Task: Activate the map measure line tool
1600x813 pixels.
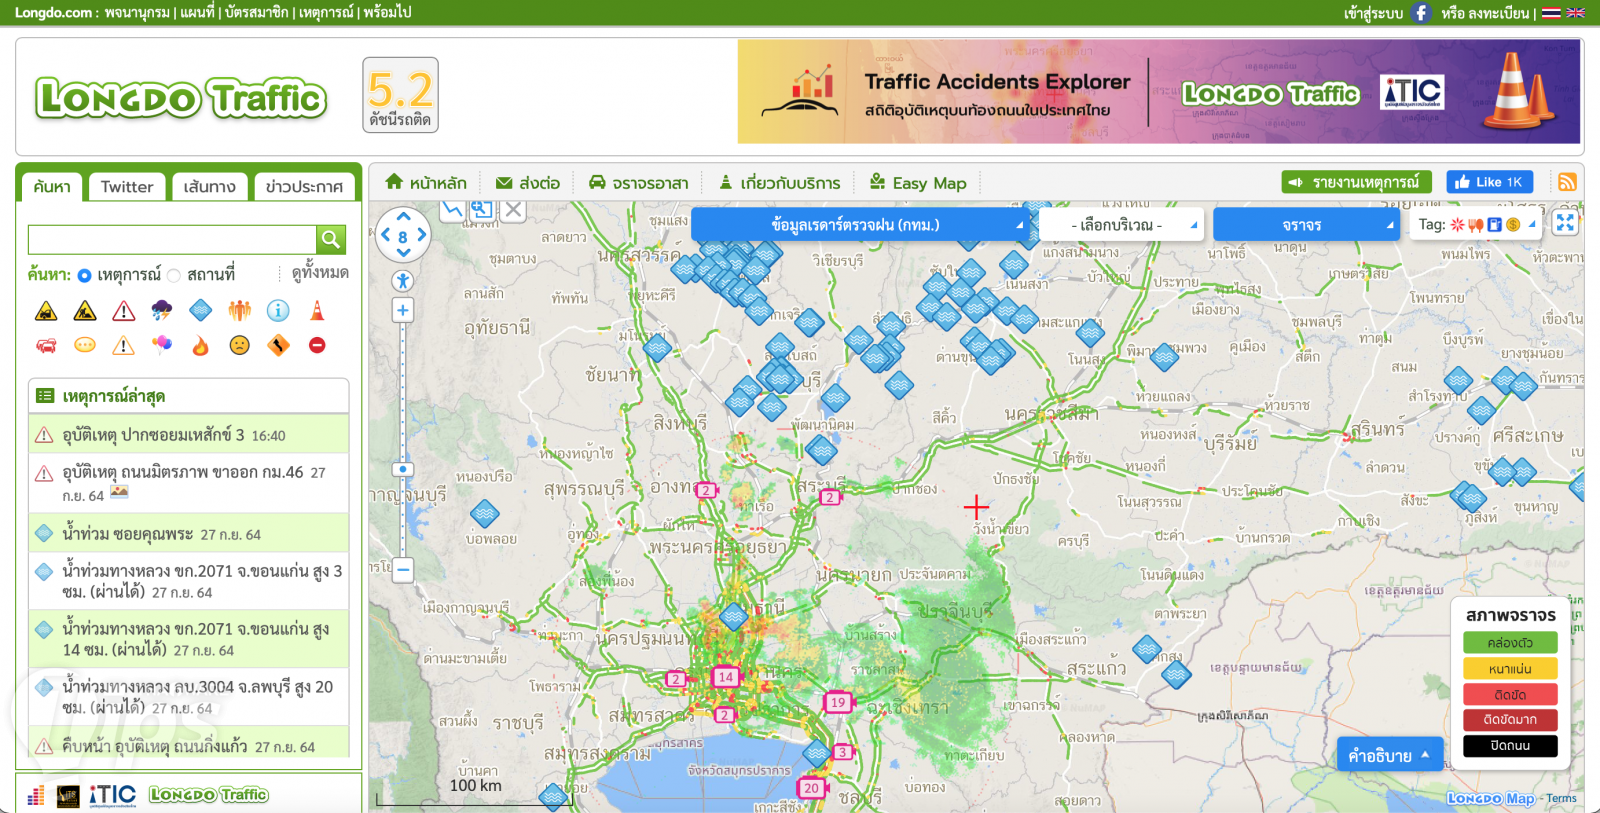Action: tap(453, 209)
